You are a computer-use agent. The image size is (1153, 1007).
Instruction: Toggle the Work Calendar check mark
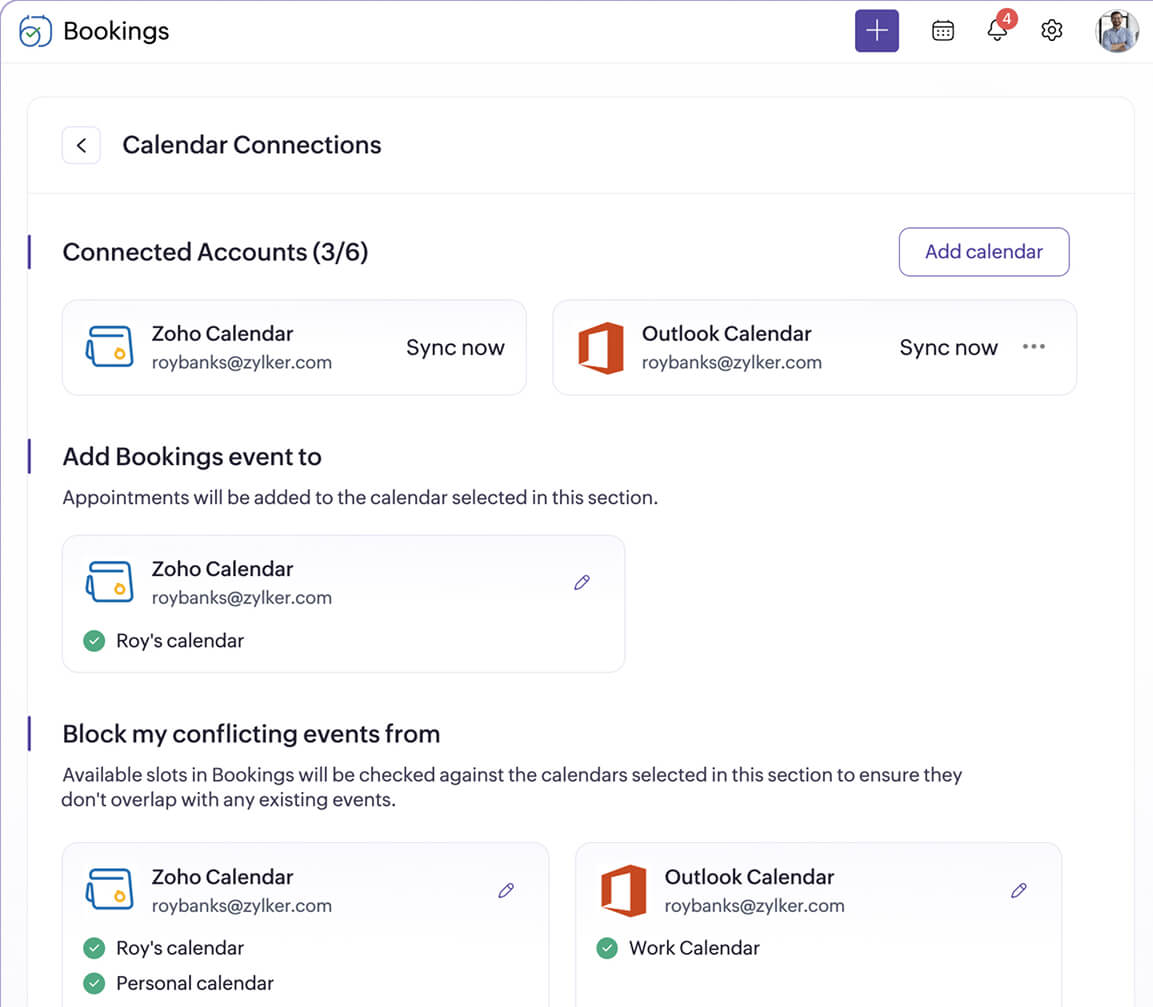(x=607, y=948)
